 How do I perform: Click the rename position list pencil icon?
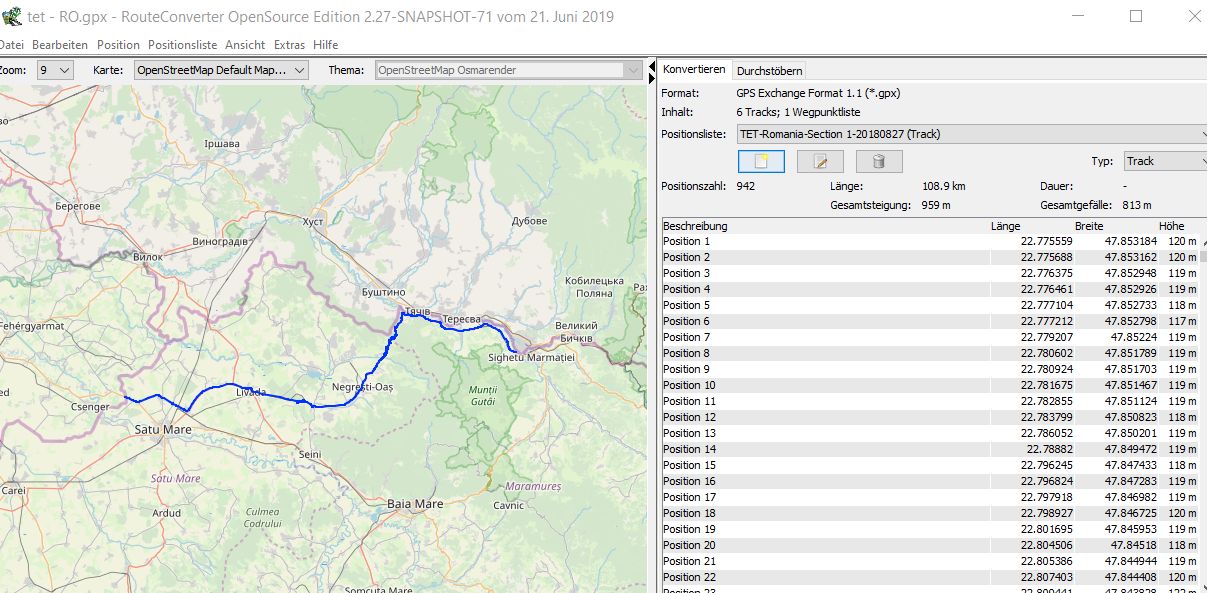coord(820,161)
